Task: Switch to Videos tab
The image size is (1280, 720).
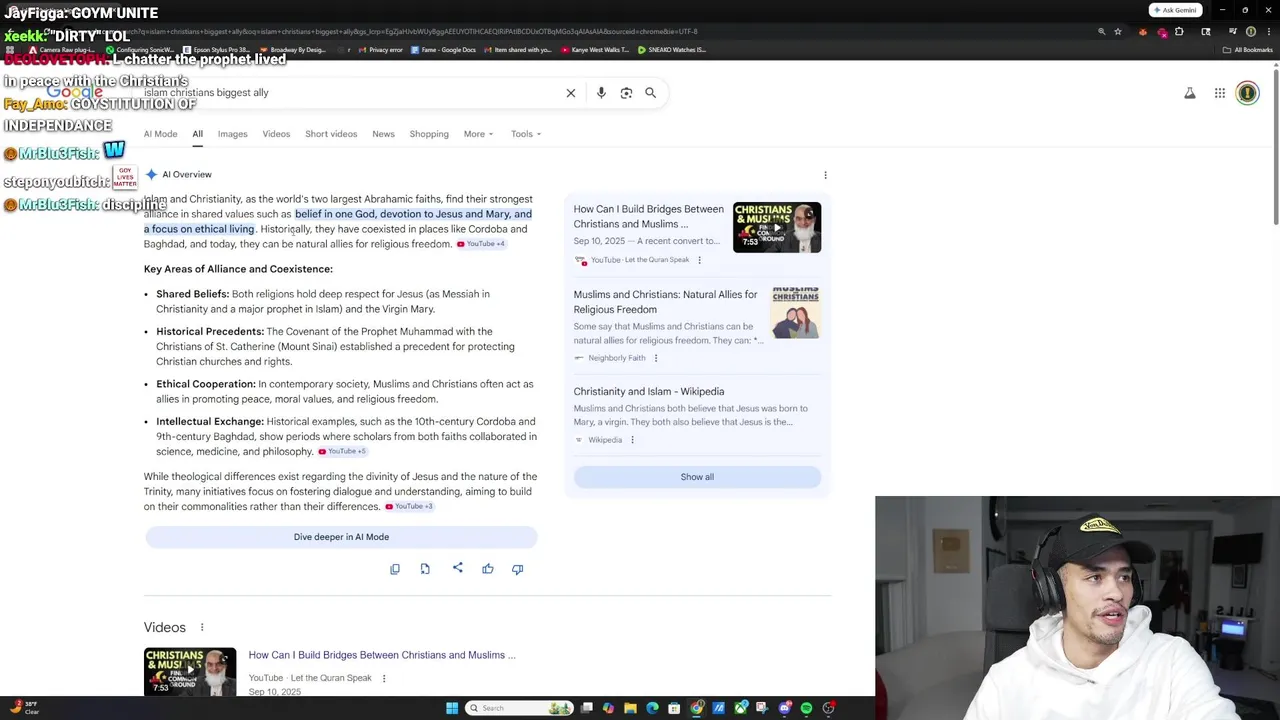Action: point(276,134)
